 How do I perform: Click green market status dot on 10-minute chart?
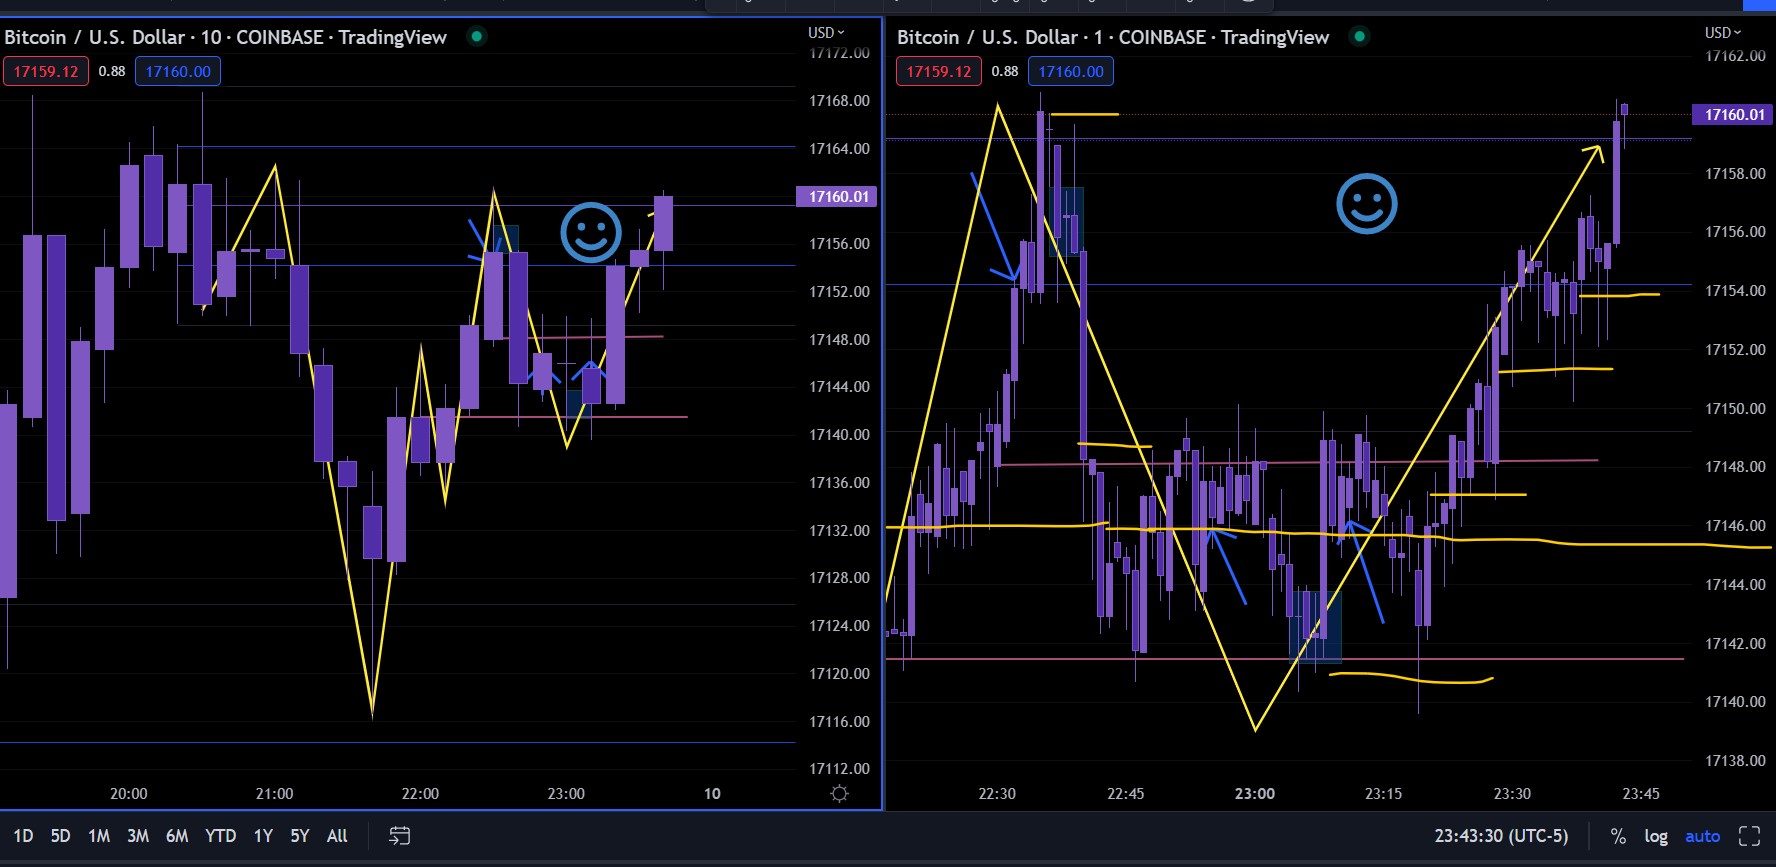[477, 37]
